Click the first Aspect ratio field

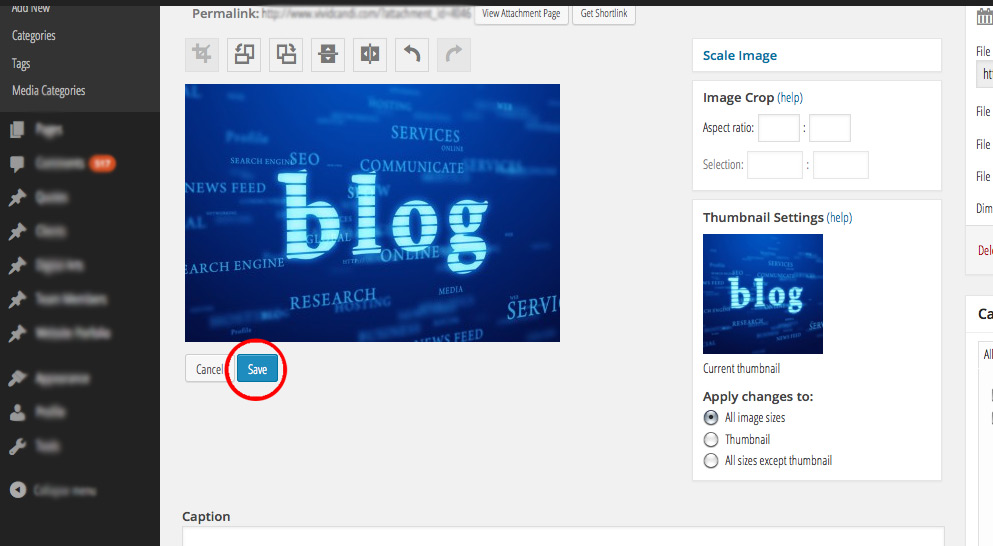779,129
